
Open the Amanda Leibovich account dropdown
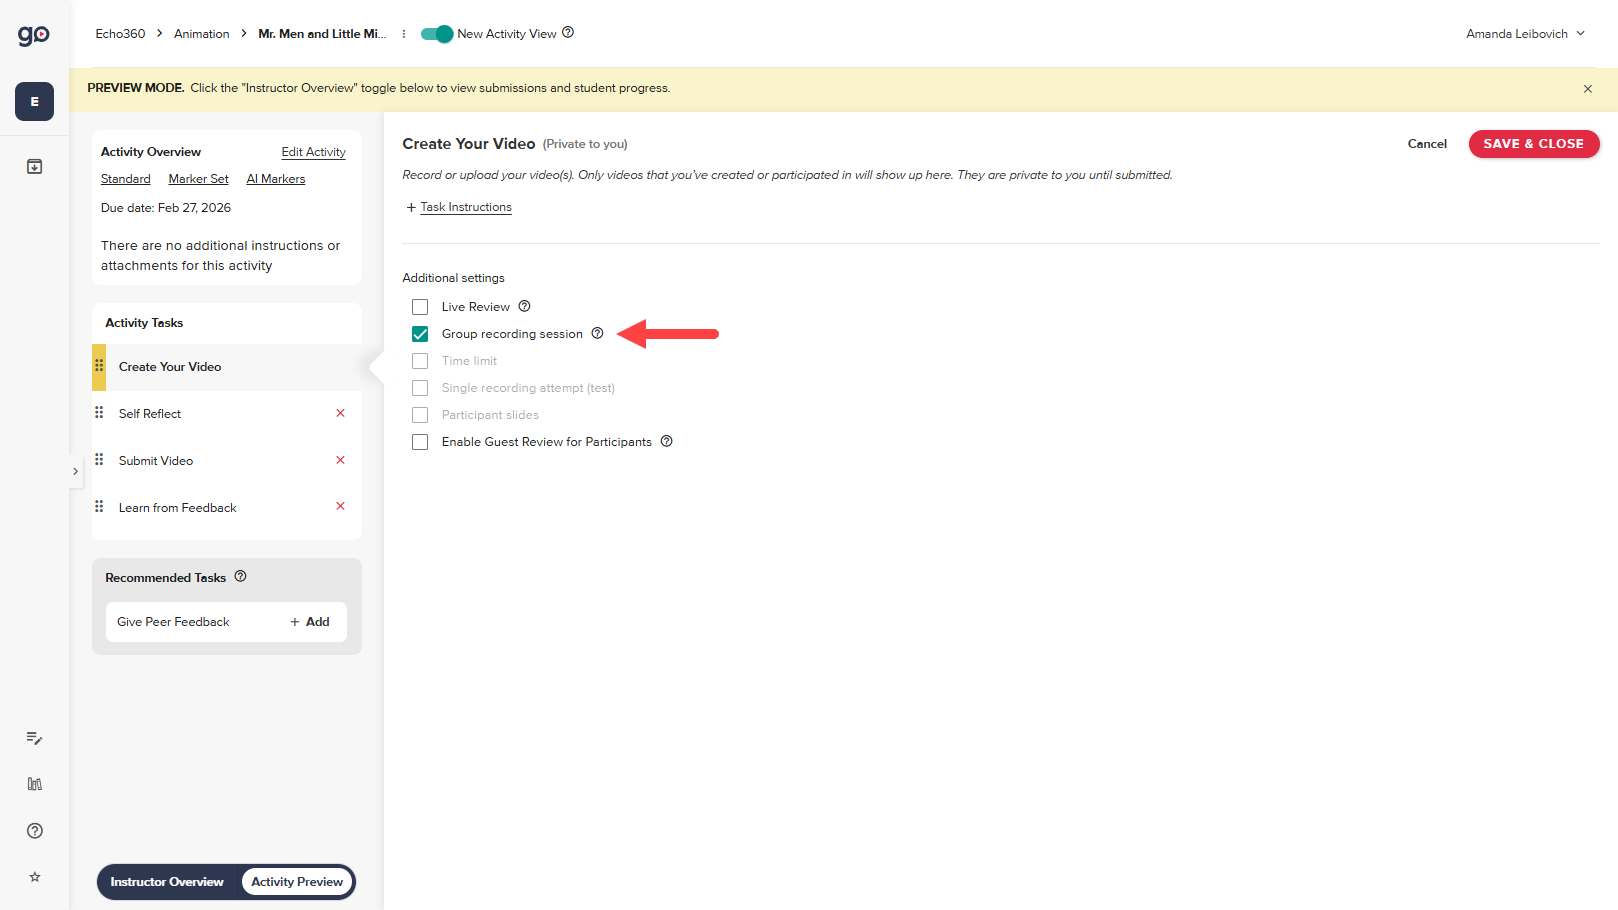click(1524, 33)
